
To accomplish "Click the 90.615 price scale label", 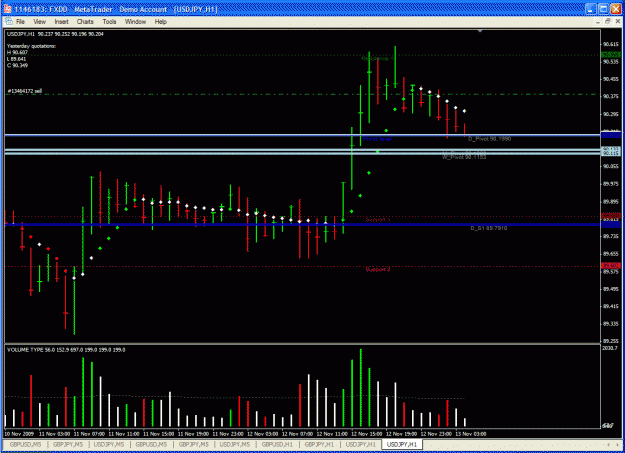I will click(x=611, y=44).
